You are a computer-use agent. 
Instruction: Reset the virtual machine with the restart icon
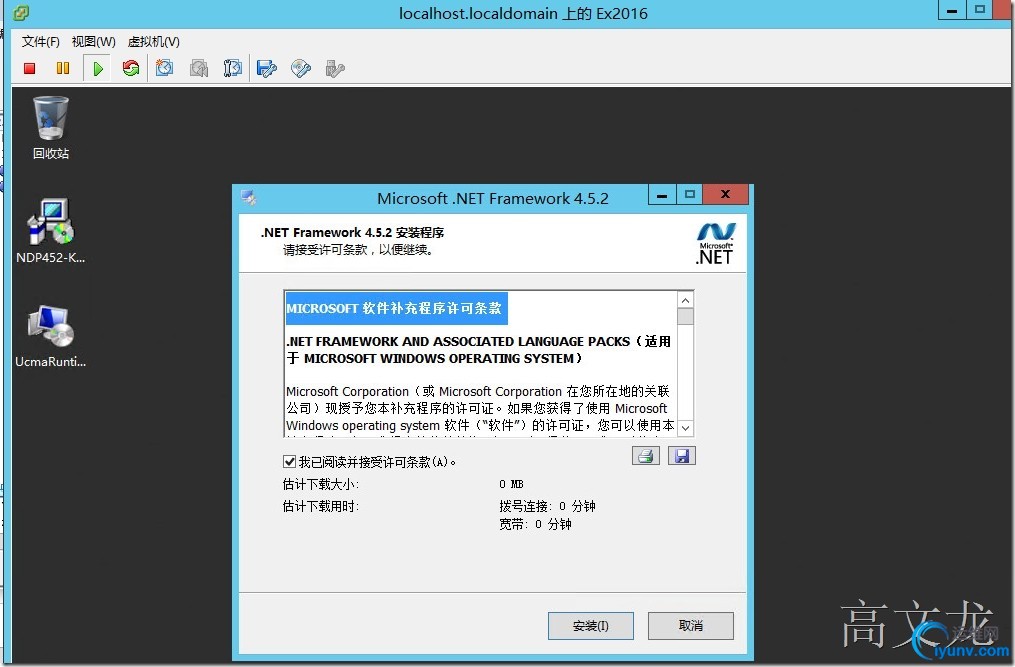click(x=131, y=68)
